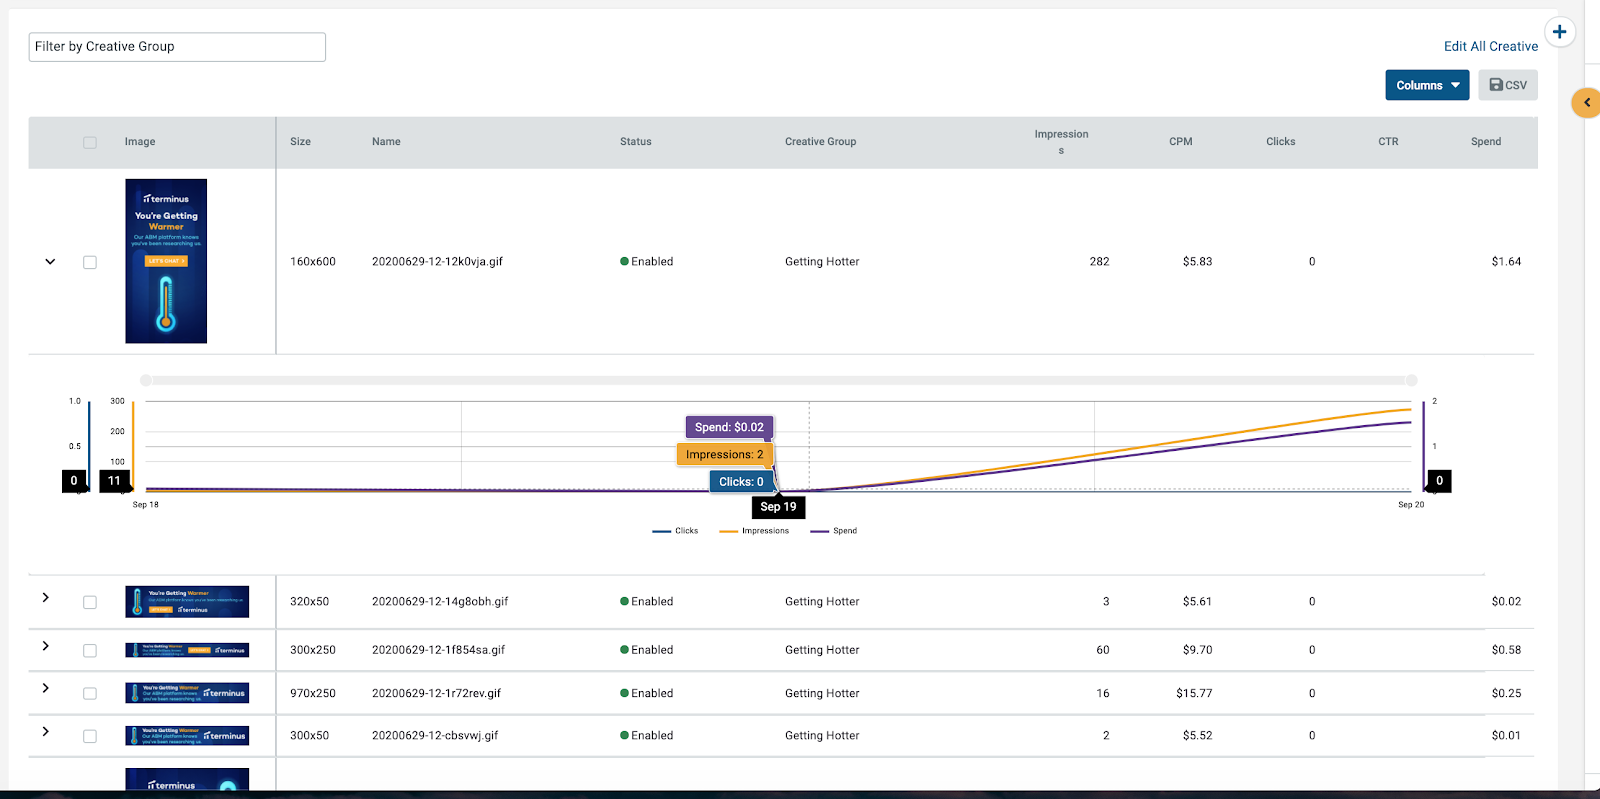Sort by Status column header
The width and height of the screenshot is (1600, 799).
635,142
